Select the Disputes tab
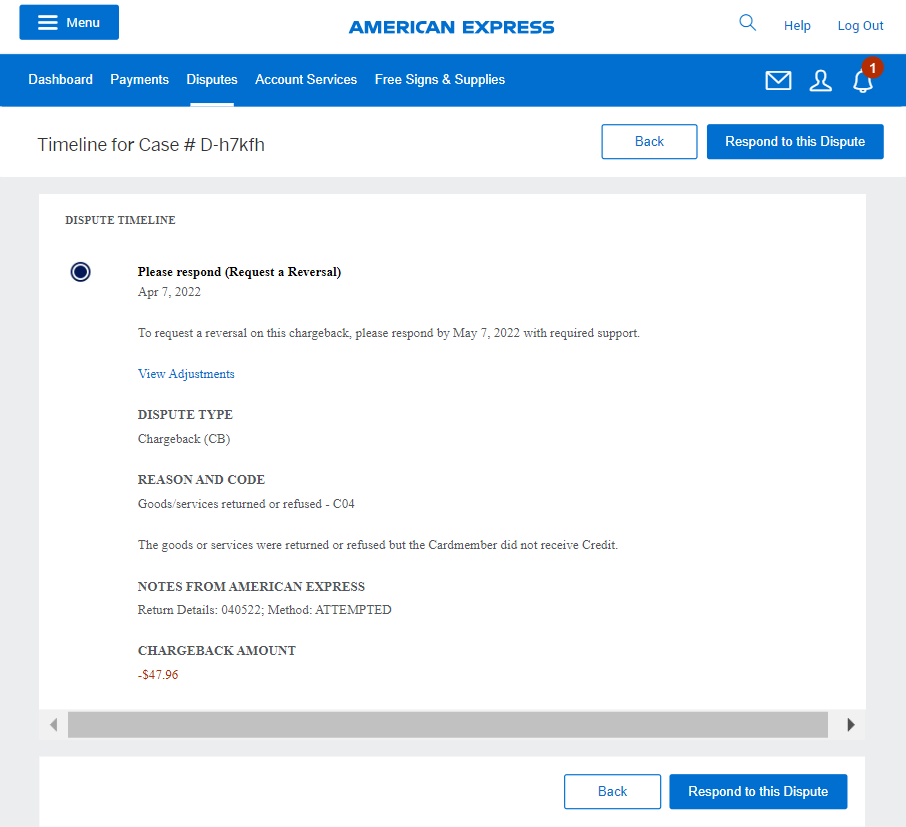Image resolution: width=906 pixels, height=827 pixels. point(212,80)
